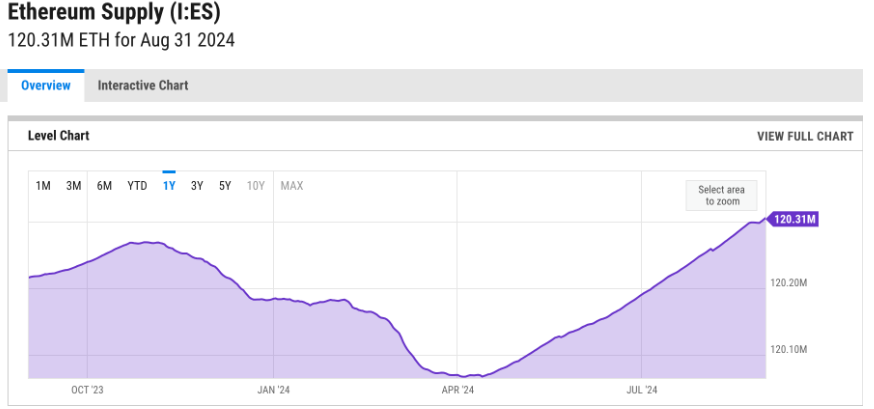Click the OCT '23 axis label
Screen dimensions: 874x409
tap(87, 390)
